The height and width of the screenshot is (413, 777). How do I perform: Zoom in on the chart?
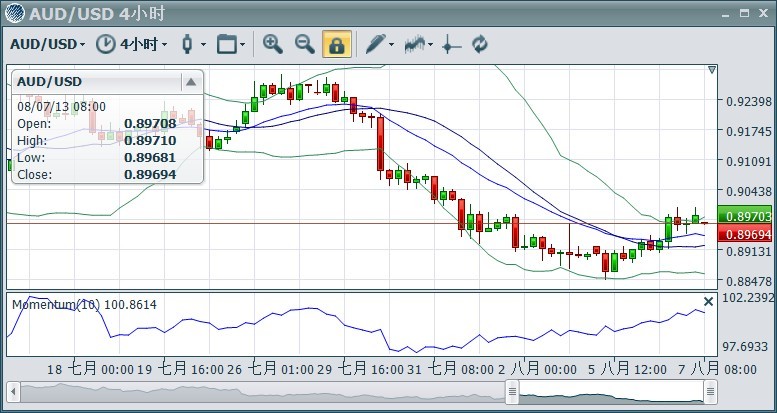tap(273, 44)
